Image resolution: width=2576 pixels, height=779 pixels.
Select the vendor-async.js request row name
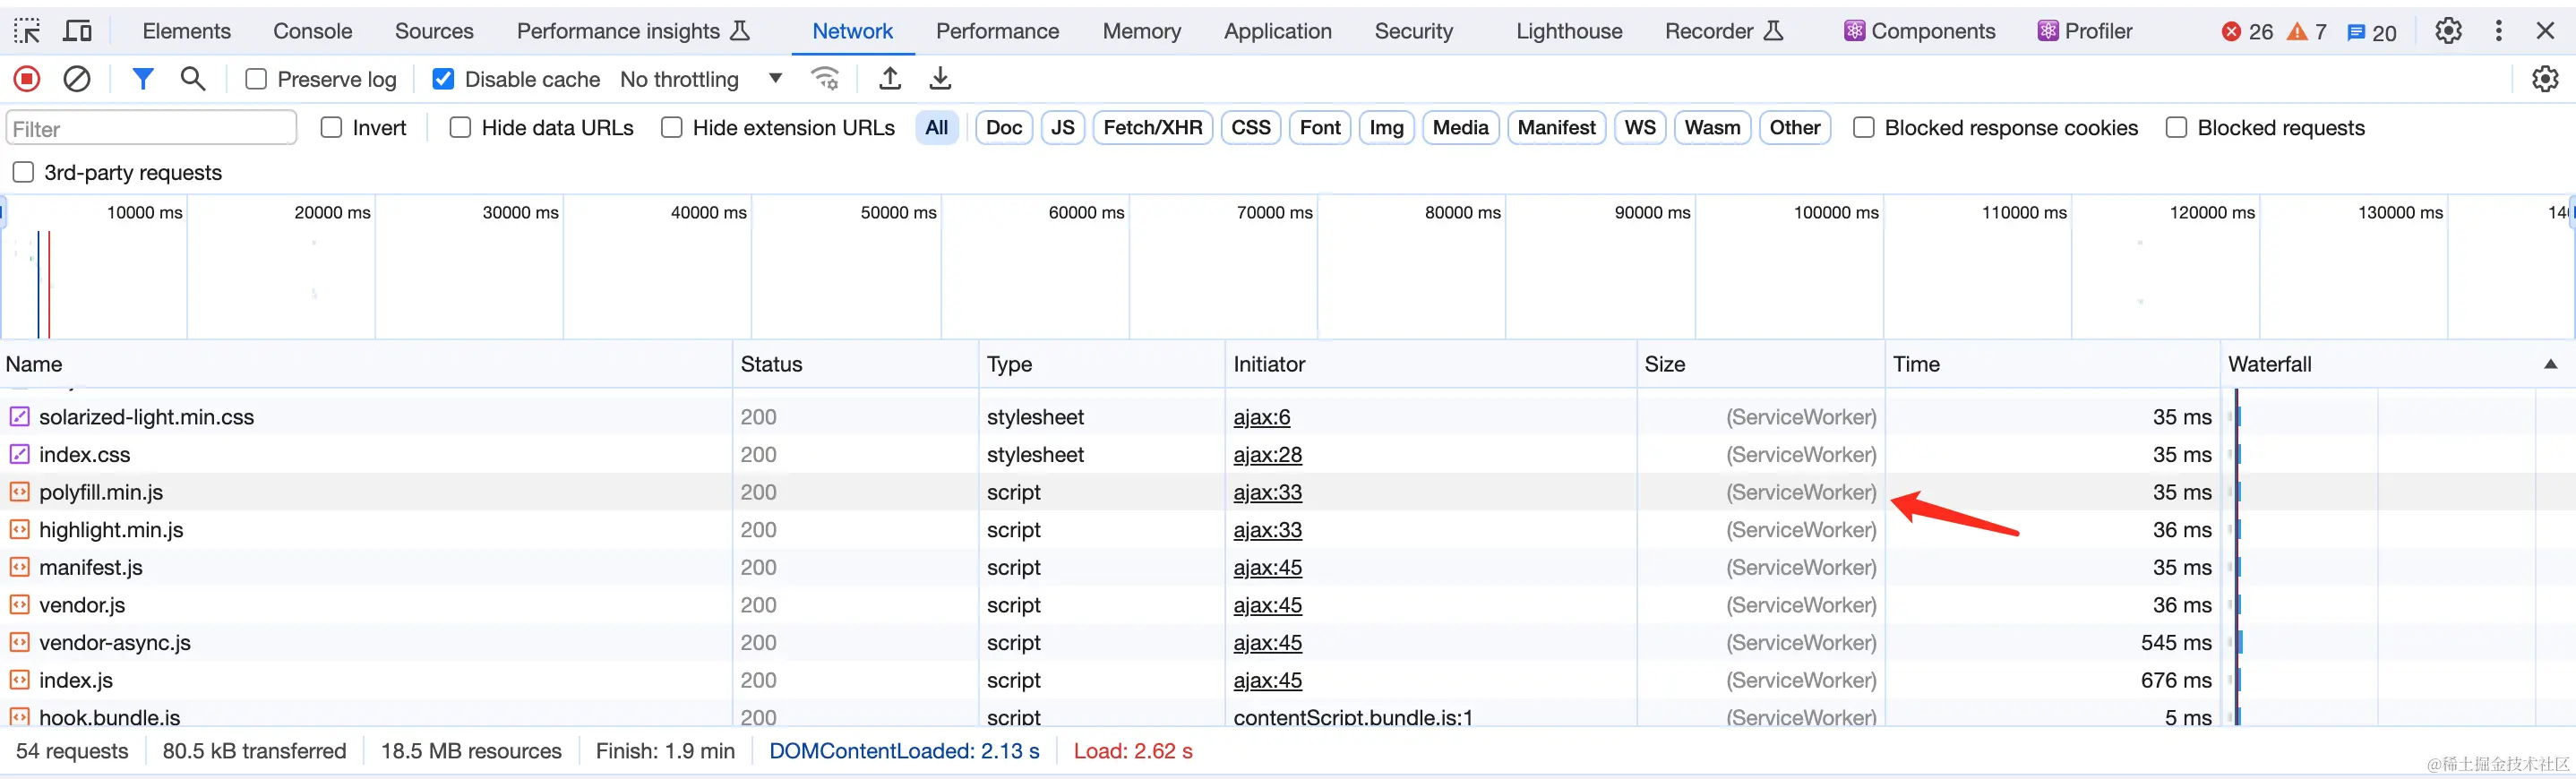click(x=115, y=642)
